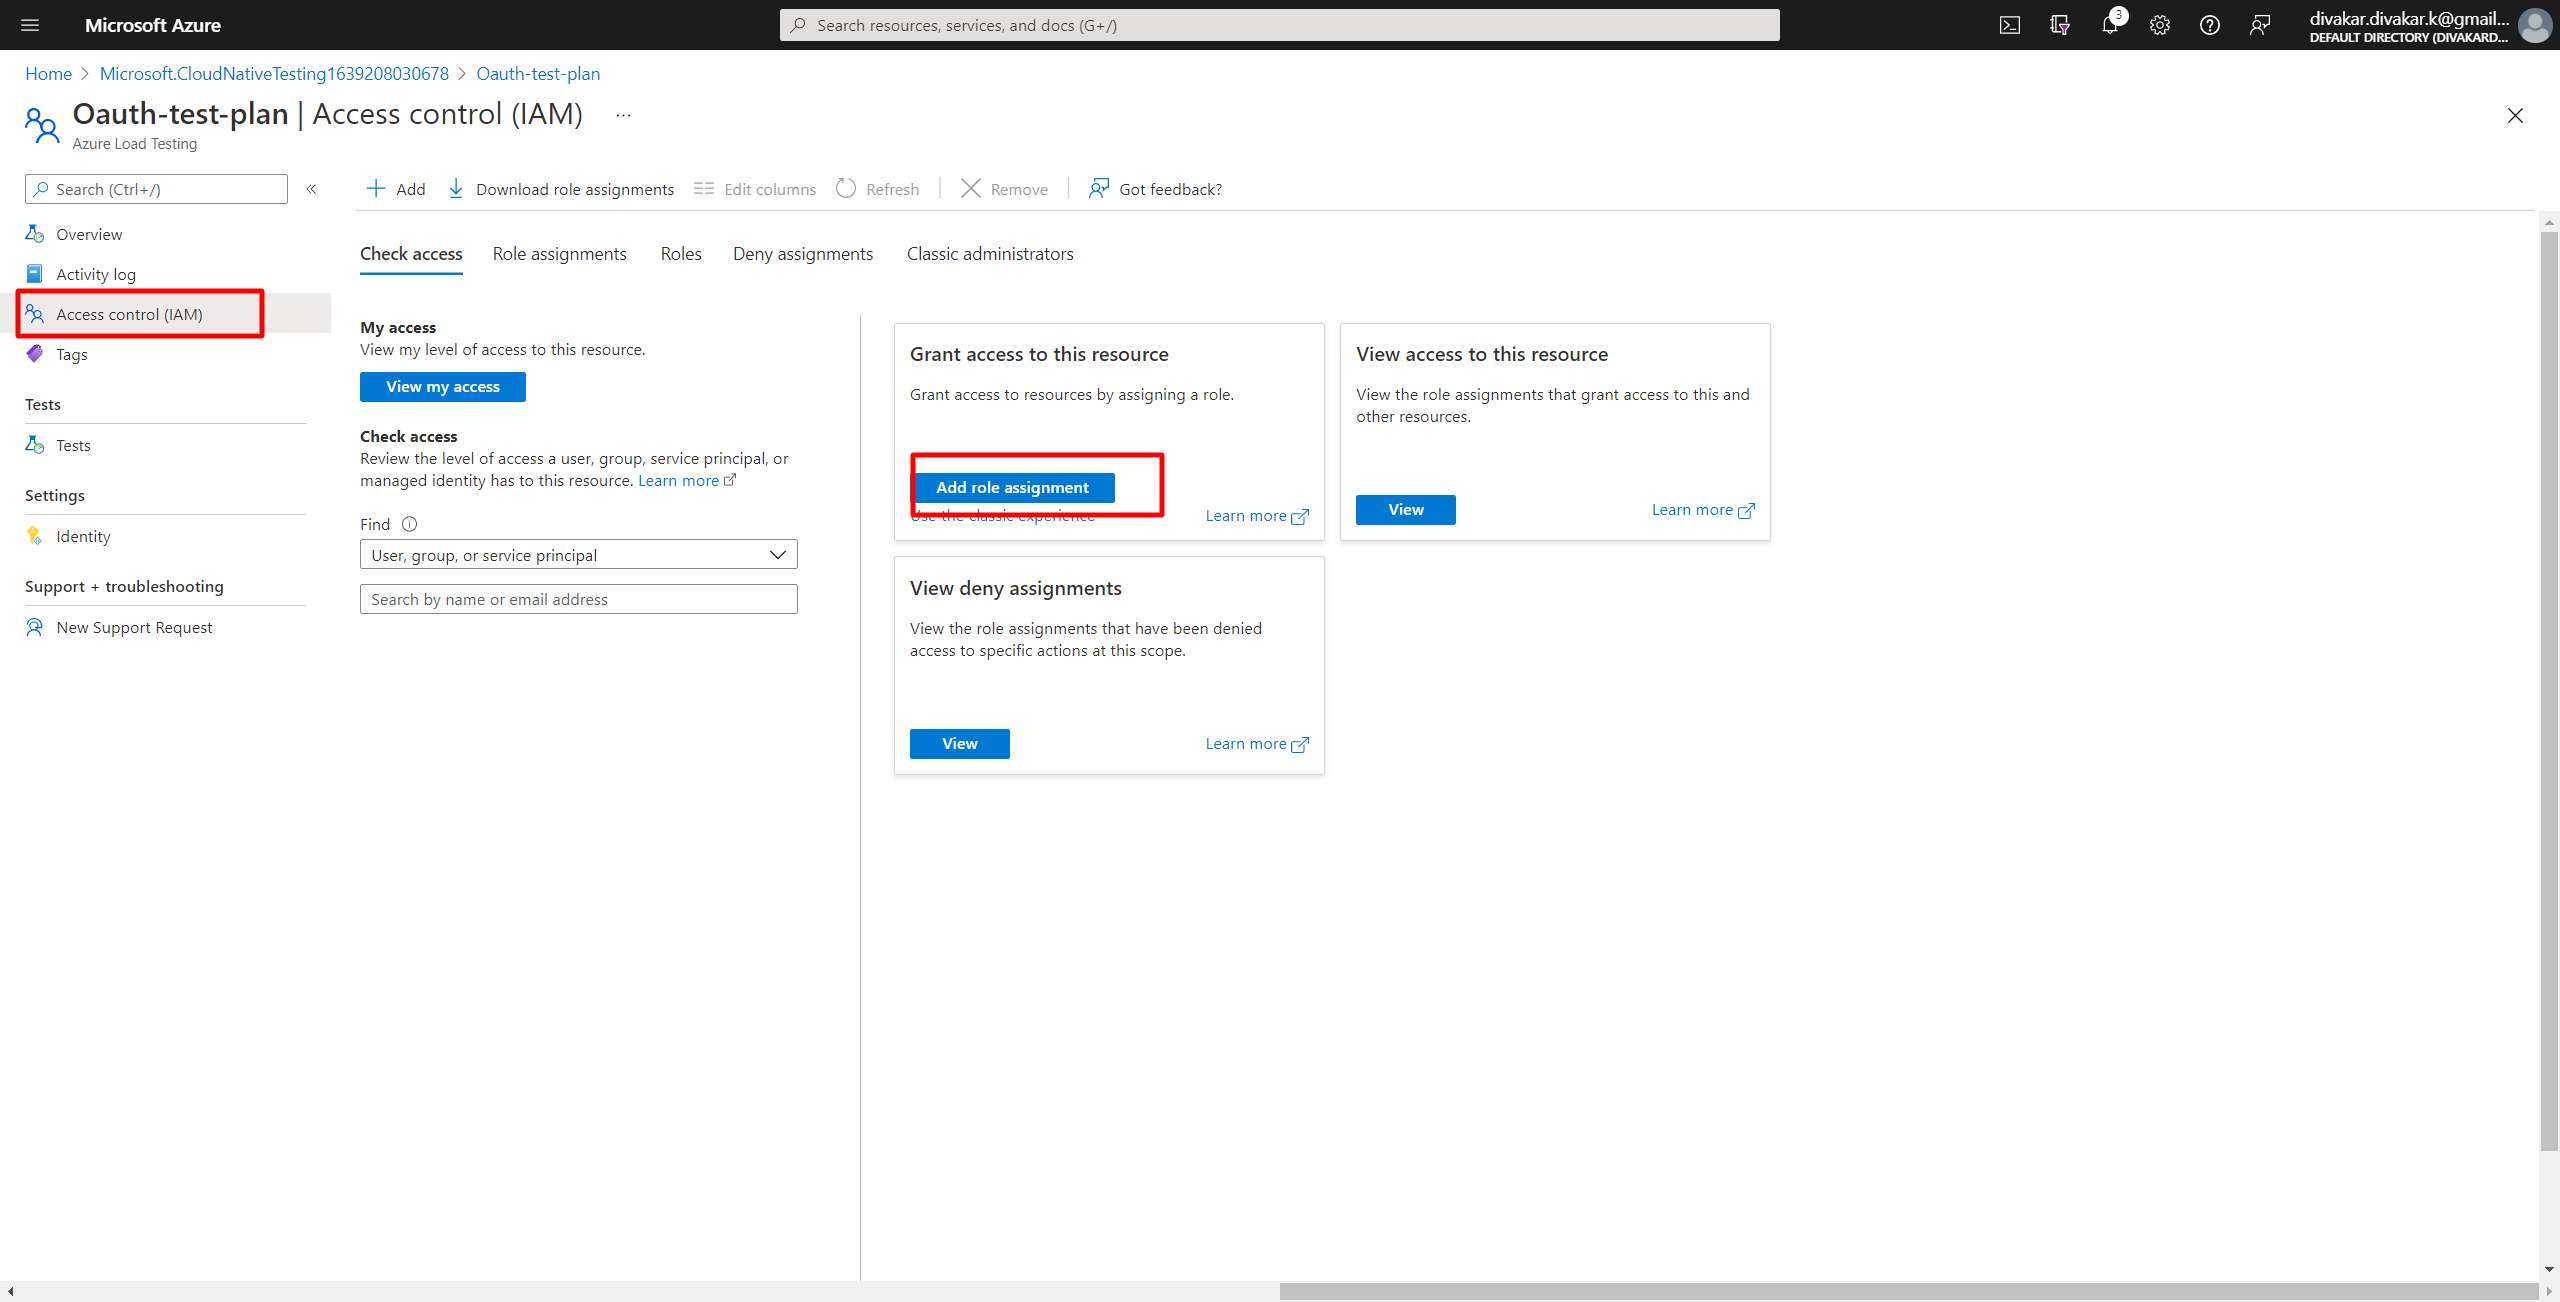Open Cloud Shell from the top bar

2009,25
